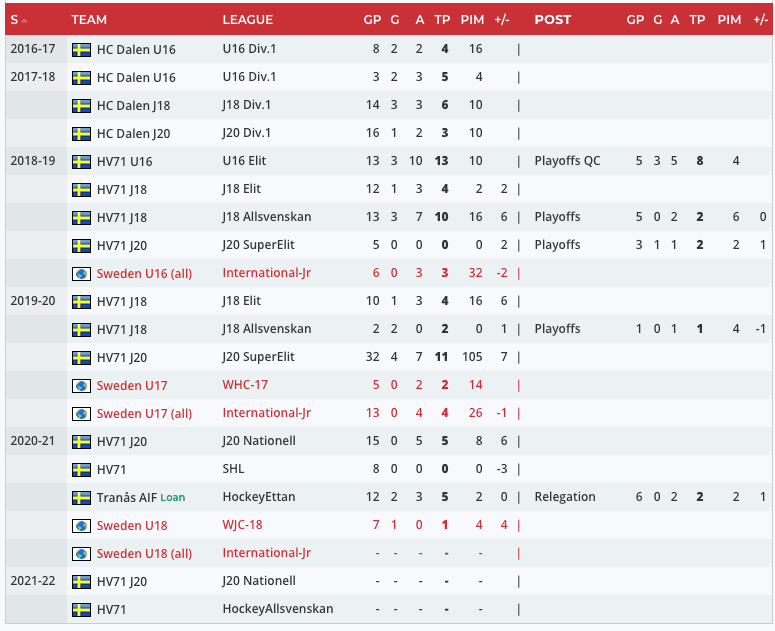Image resolution: width=775 pixels, height=631 pixels.
Task: Open the SHL league link
Action: [233, 469]
